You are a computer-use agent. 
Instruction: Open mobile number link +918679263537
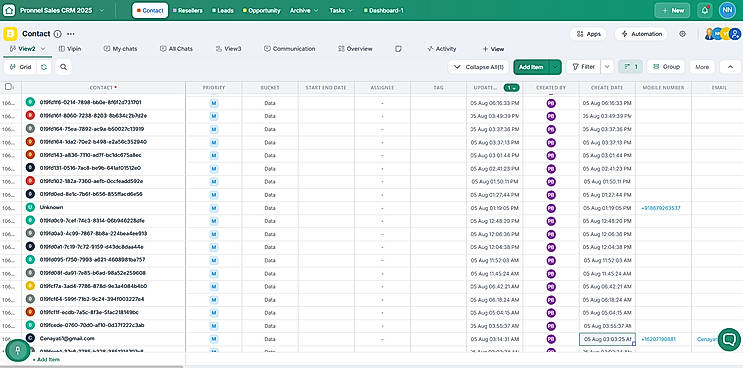pos(661,208)
